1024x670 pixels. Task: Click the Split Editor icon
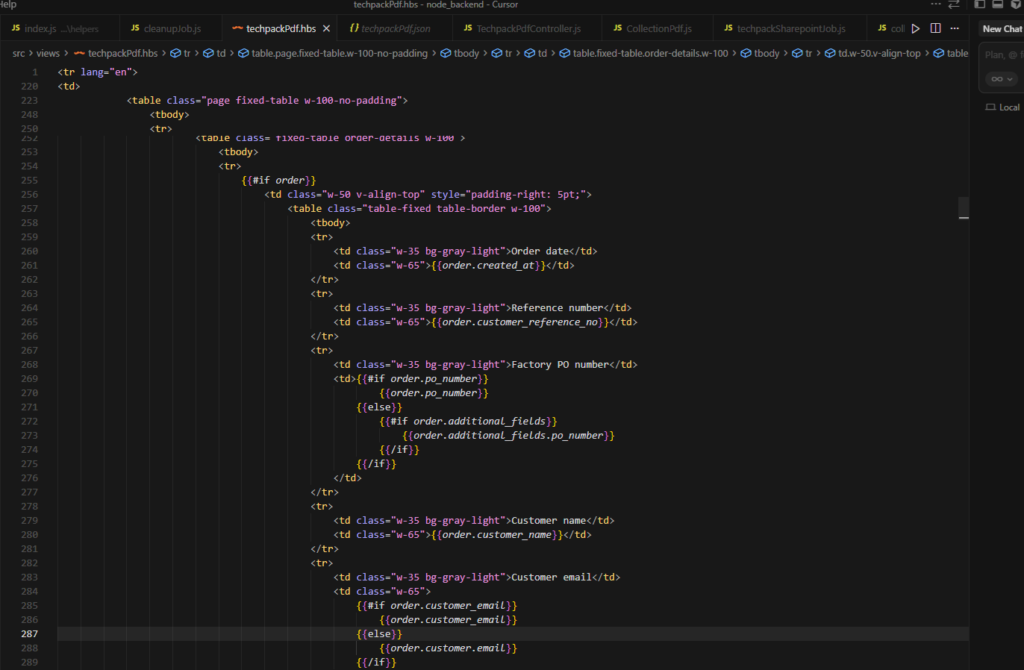(934, 28)
